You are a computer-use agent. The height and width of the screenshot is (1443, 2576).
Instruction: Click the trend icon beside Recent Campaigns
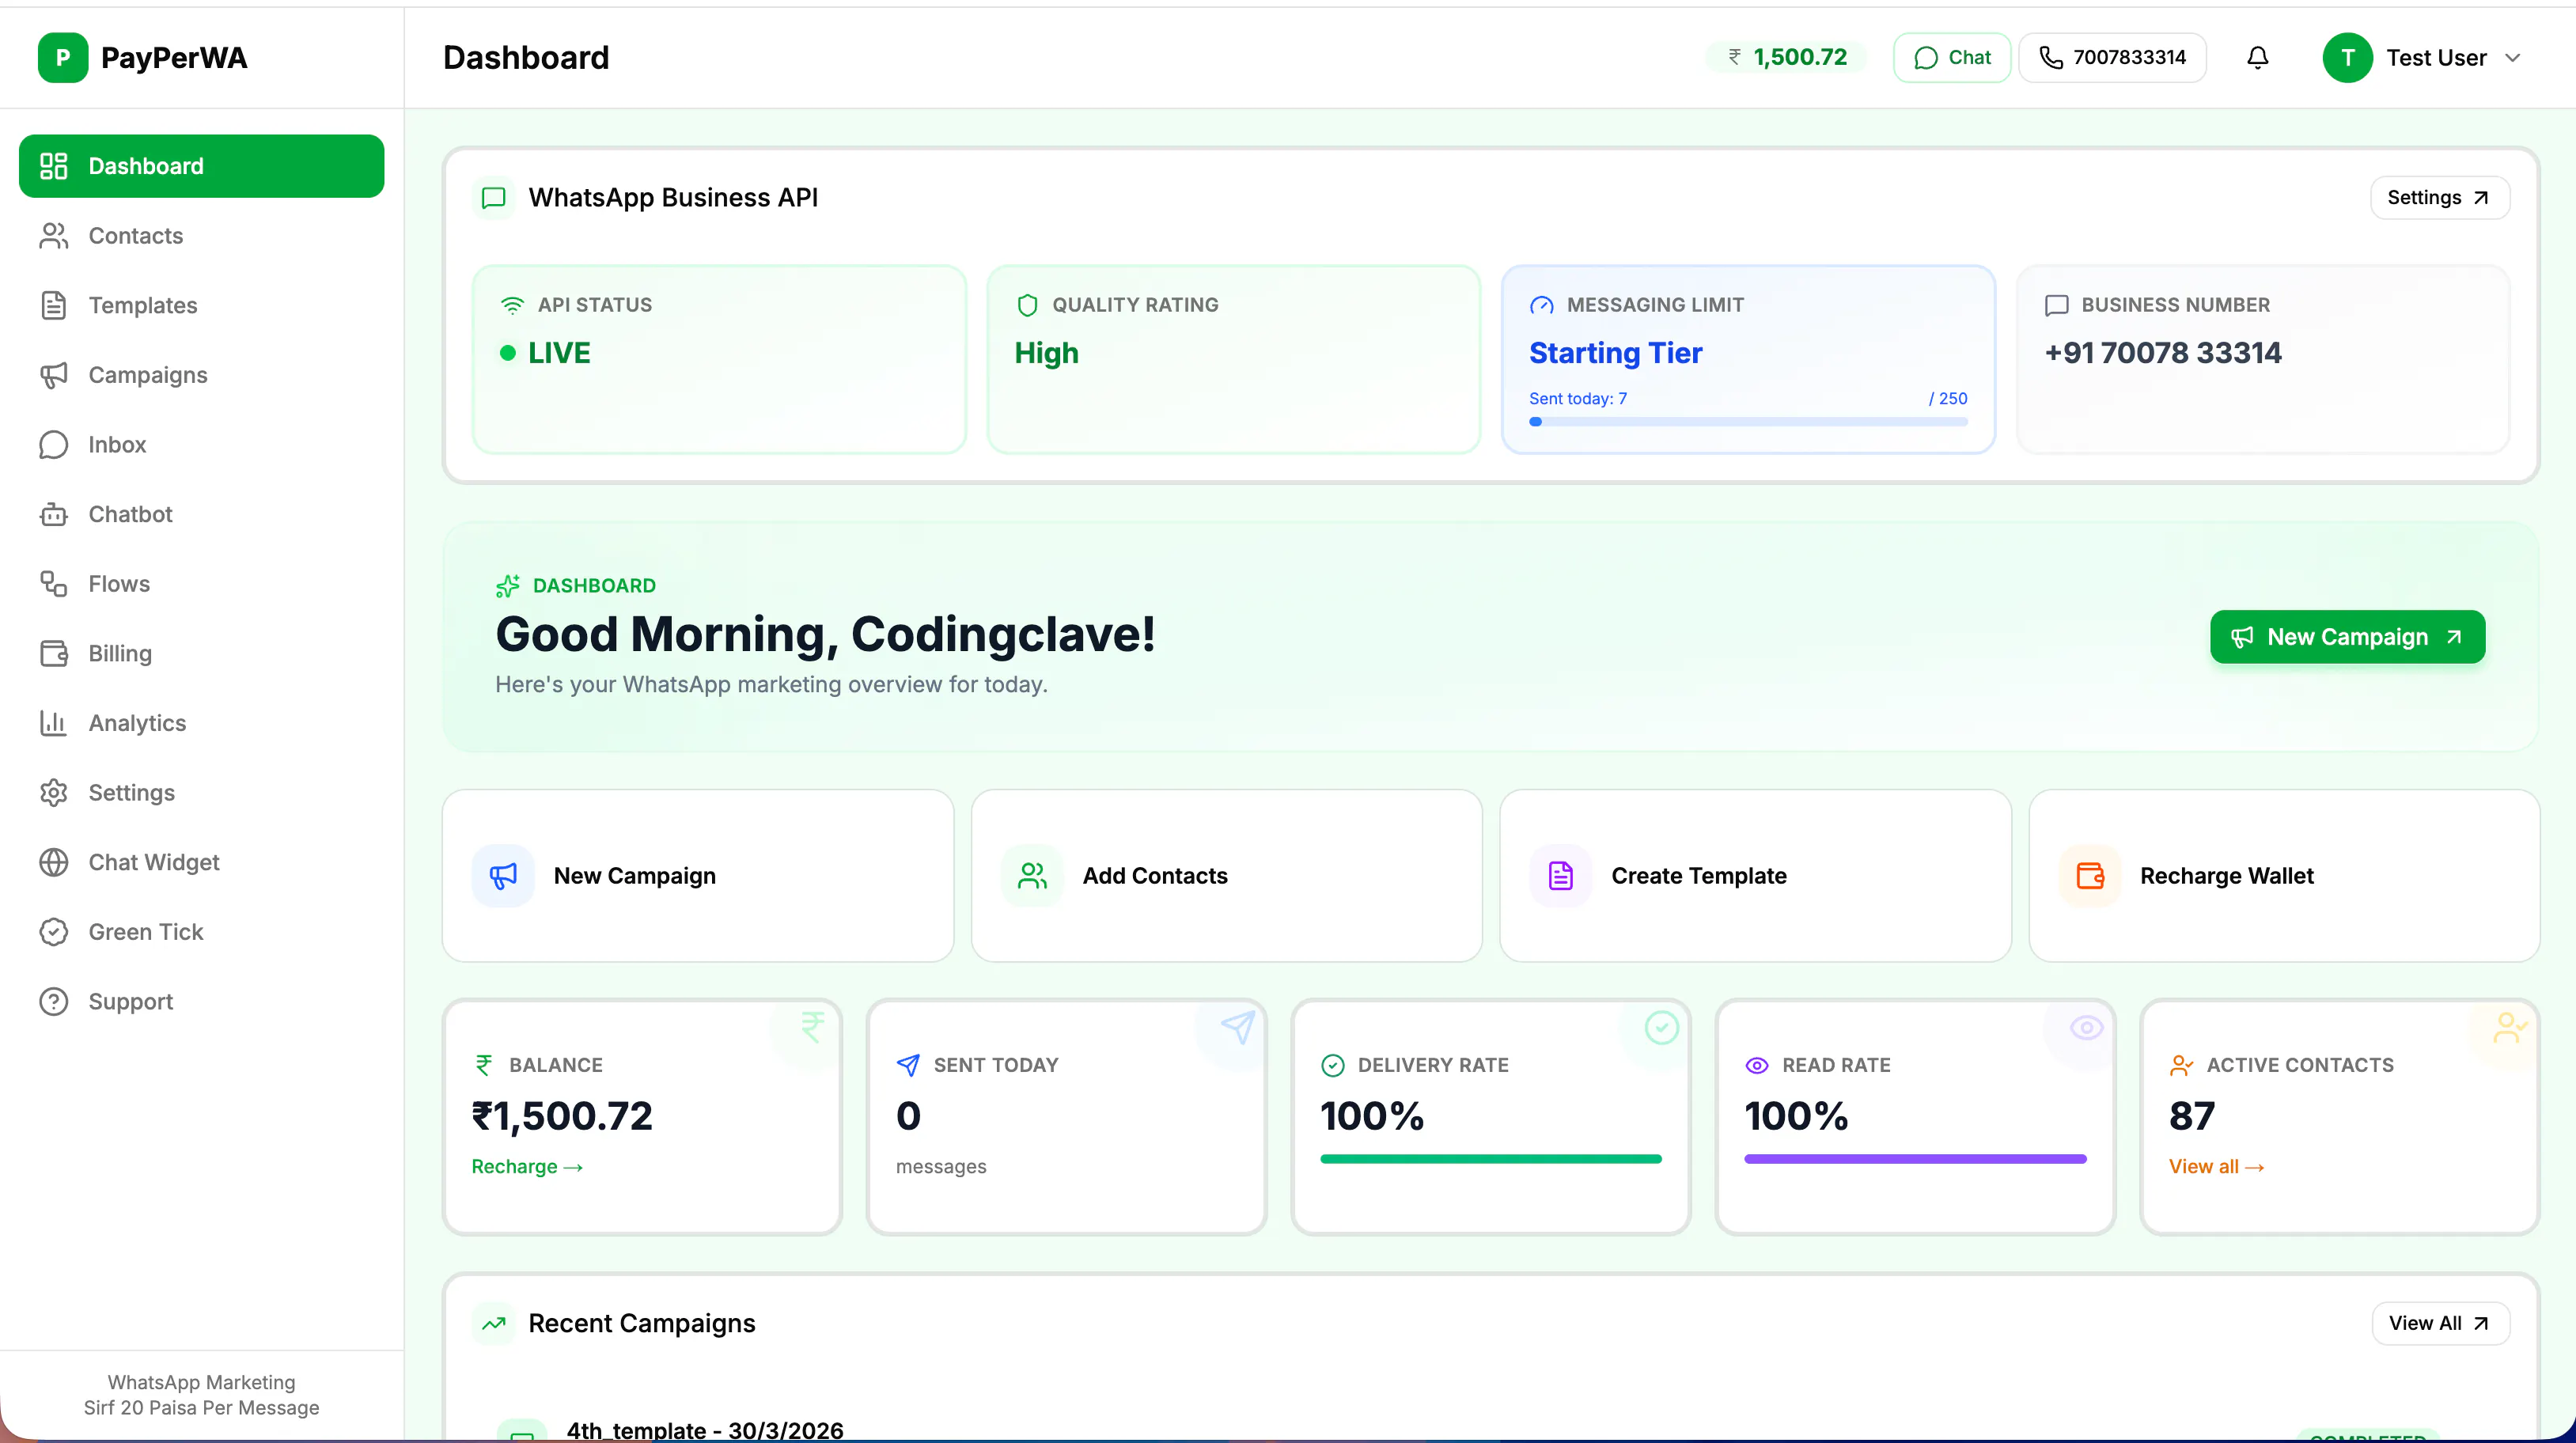[493, 1324]
